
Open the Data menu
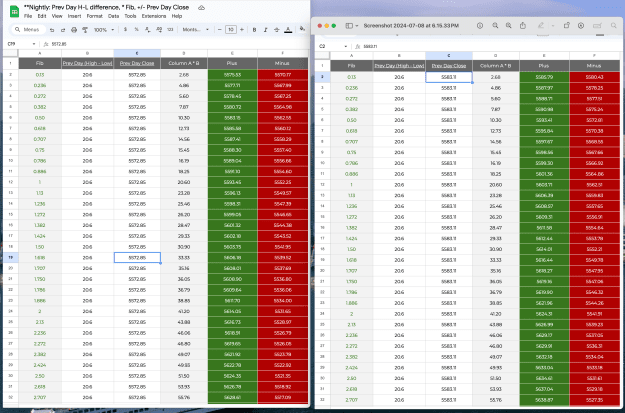point(113,16)
